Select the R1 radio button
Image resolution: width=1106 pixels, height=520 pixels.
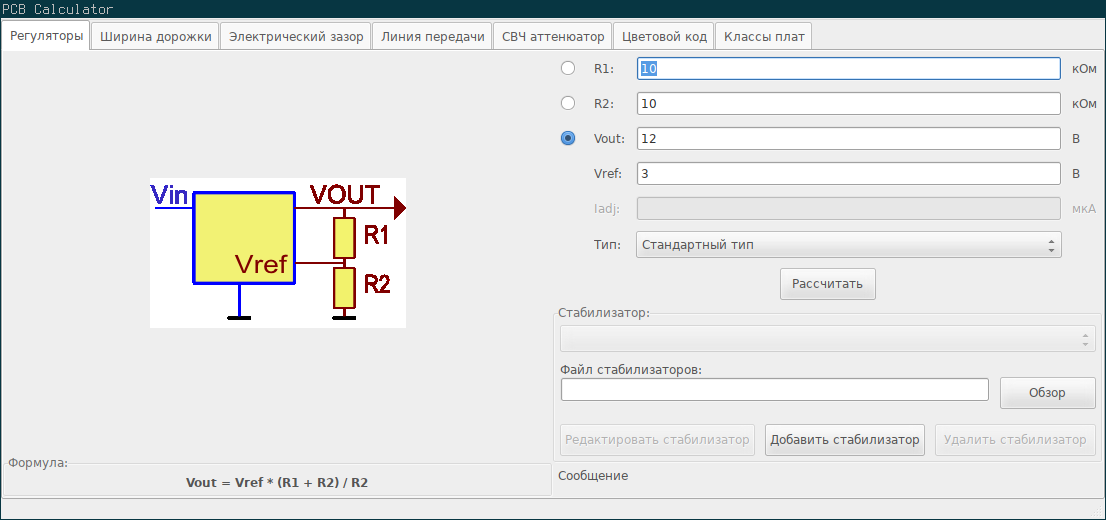click(568, 69)
